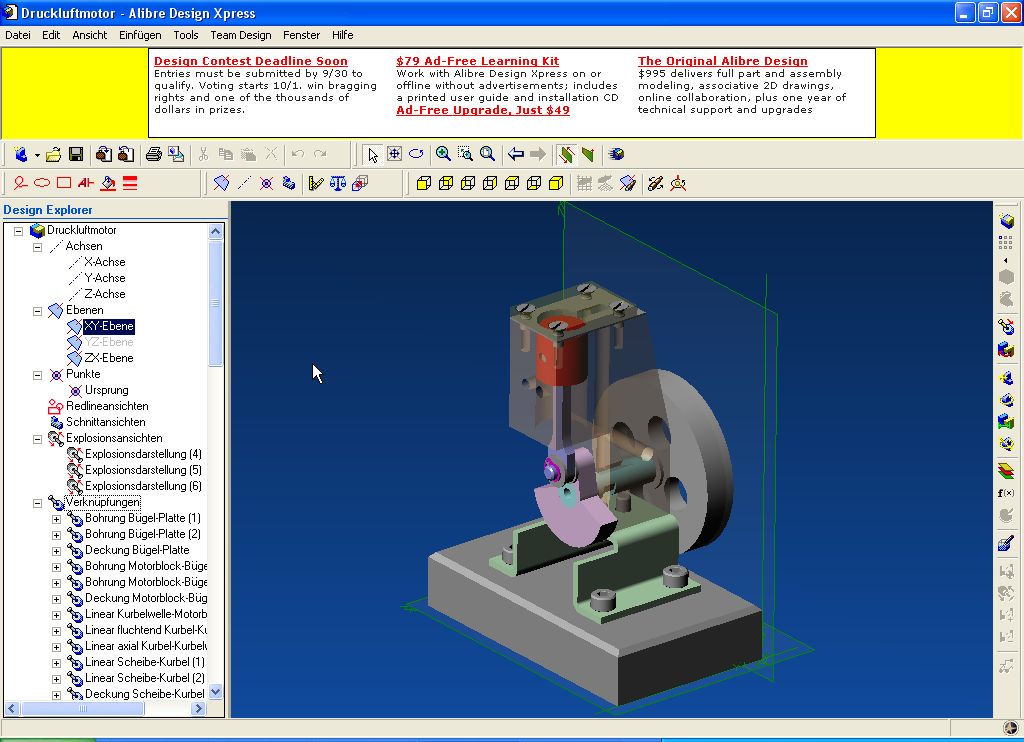The height and width of the screenshot is (742, 1024).
Task: Open the $79 Ad-Free Learning Kit link
Action: pyautogui.click(x=477, y=61)
